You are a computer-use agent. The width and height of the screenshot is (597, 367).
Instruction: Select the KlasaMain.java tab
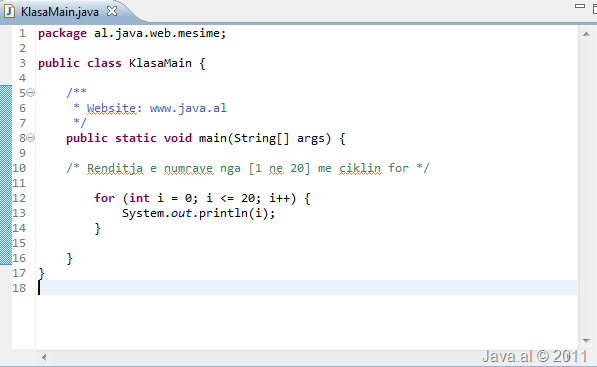tap(59, 12)
